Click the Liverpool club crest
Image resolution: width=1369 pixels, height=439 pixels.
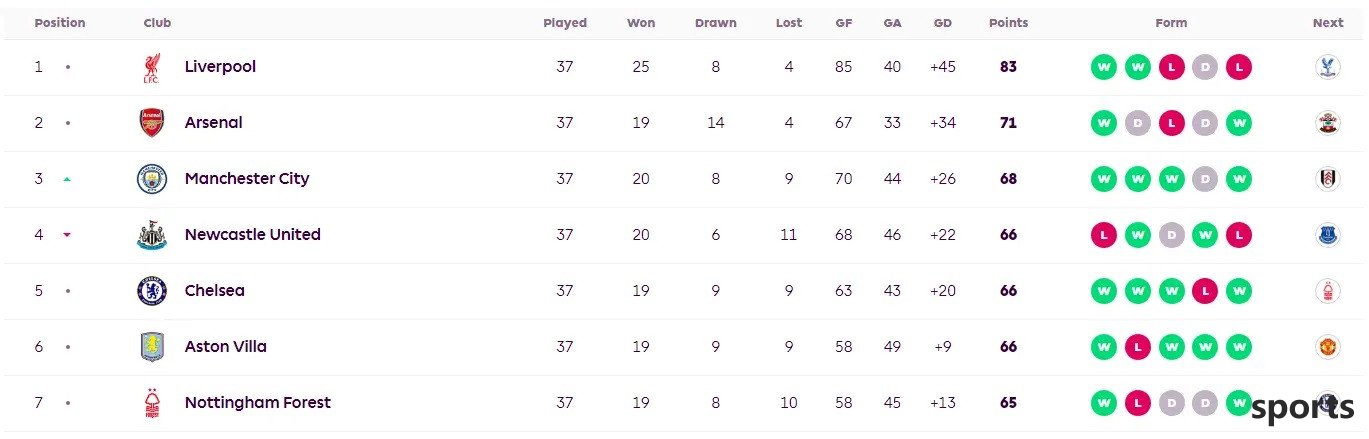coord(152,67)
